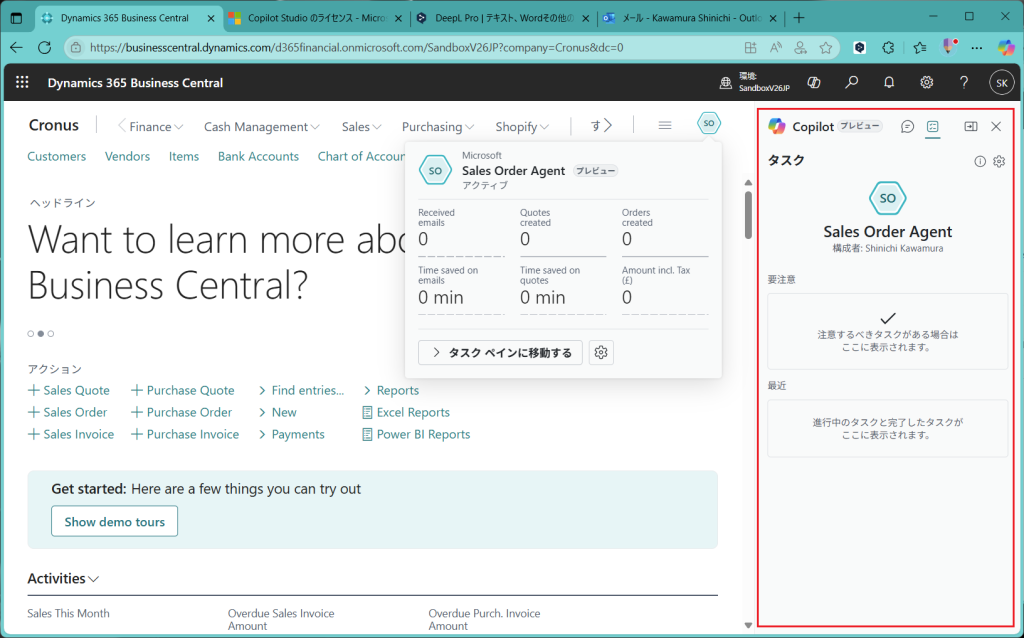Screen dimensions: 1024x638
Task: Click the Show demo tours button
Action: pyautogui.click(x=114, y=521)
